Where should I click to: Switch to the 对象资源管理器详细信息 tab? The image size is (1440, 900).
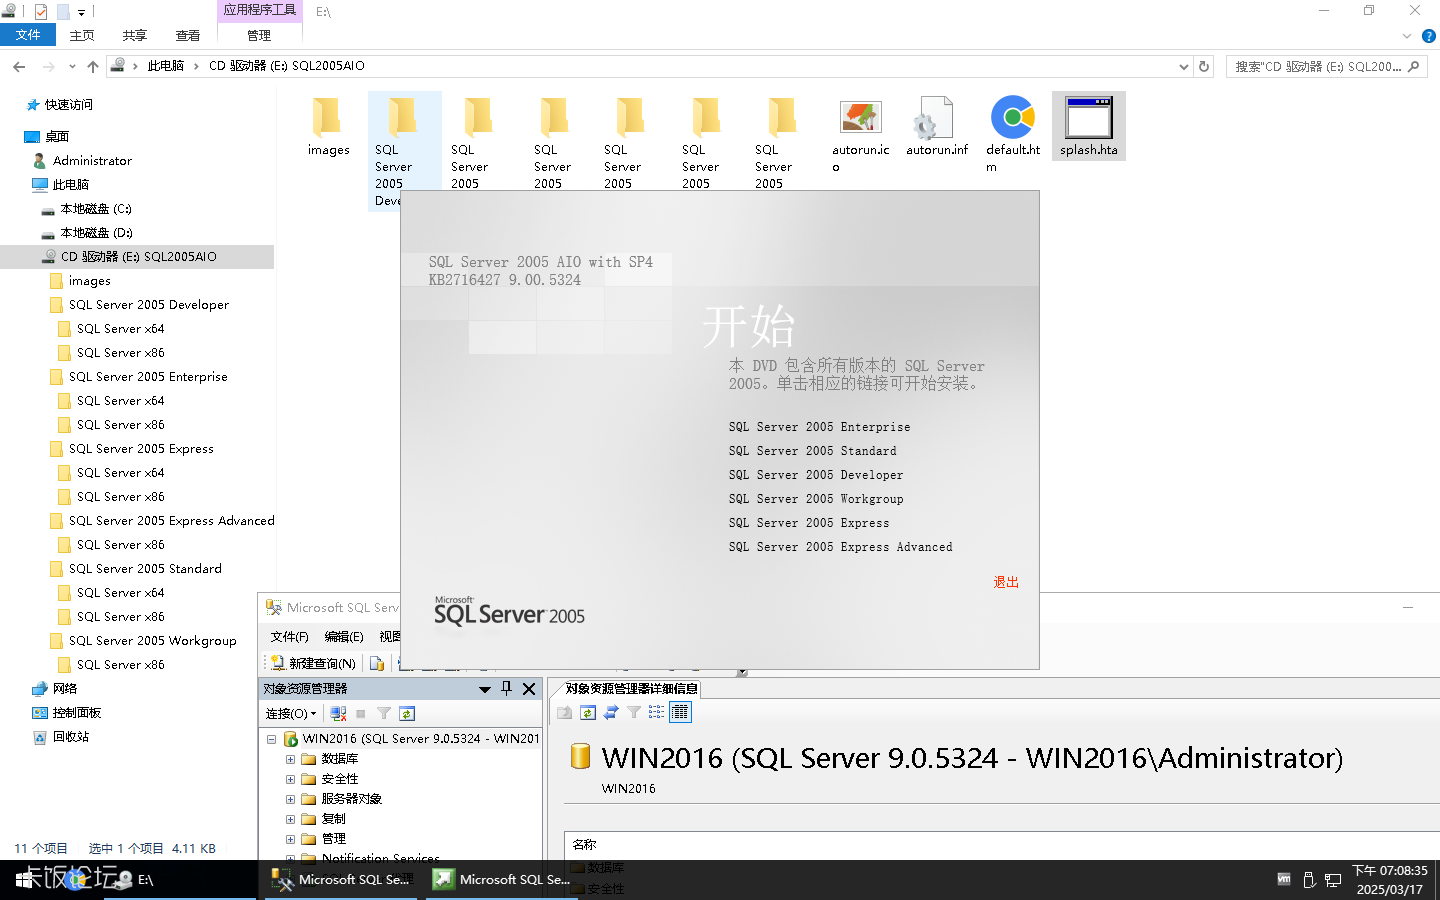click(x=630, y=688)
